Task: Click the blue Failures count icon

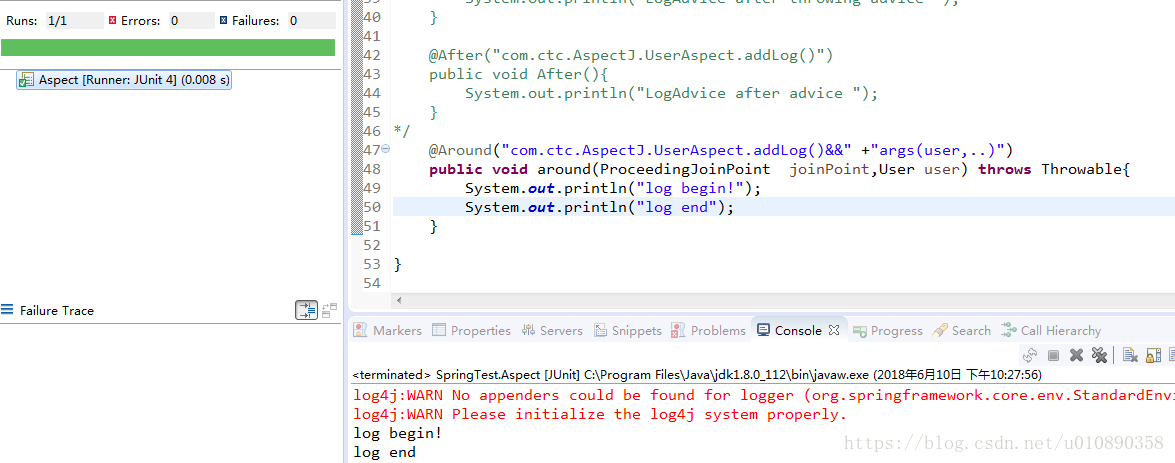Action: pyautogui.click(x=223, y=21)
